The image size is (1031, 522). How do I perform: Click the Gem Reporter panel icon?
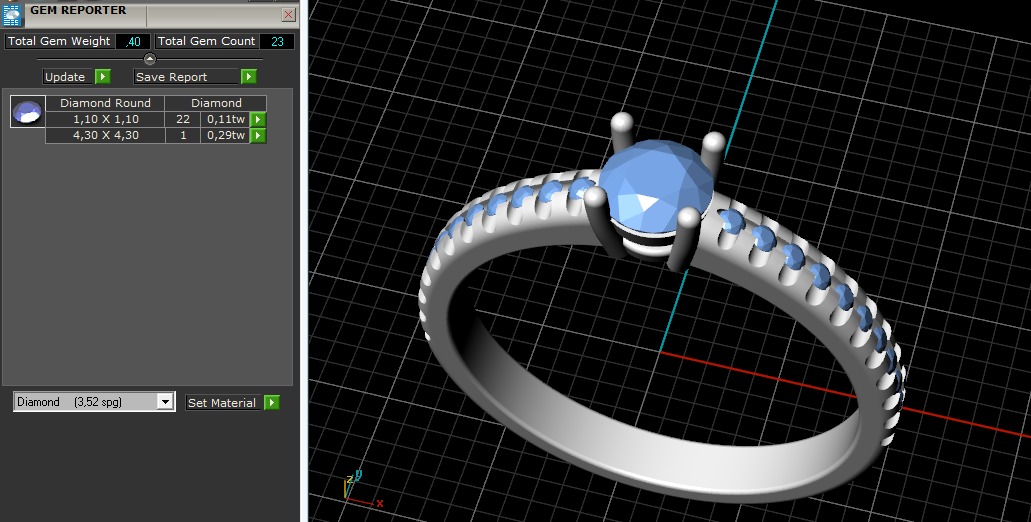tap(12, 14)
